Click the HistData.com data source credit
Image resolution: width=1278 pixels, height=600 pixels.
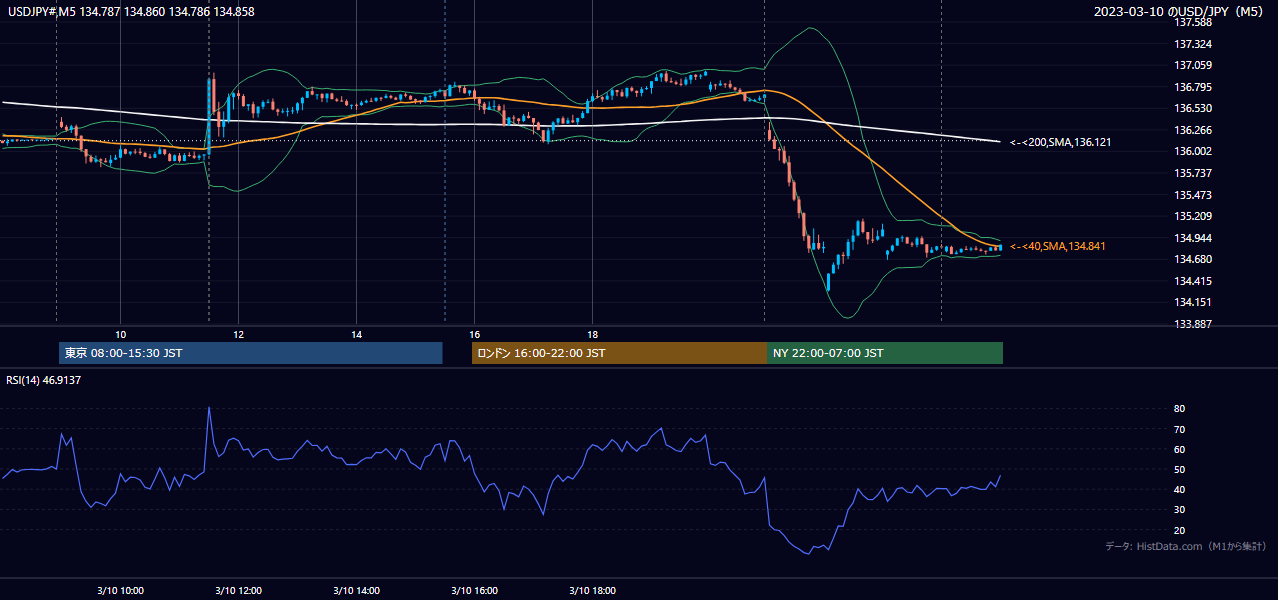(x=1186, y=546)
